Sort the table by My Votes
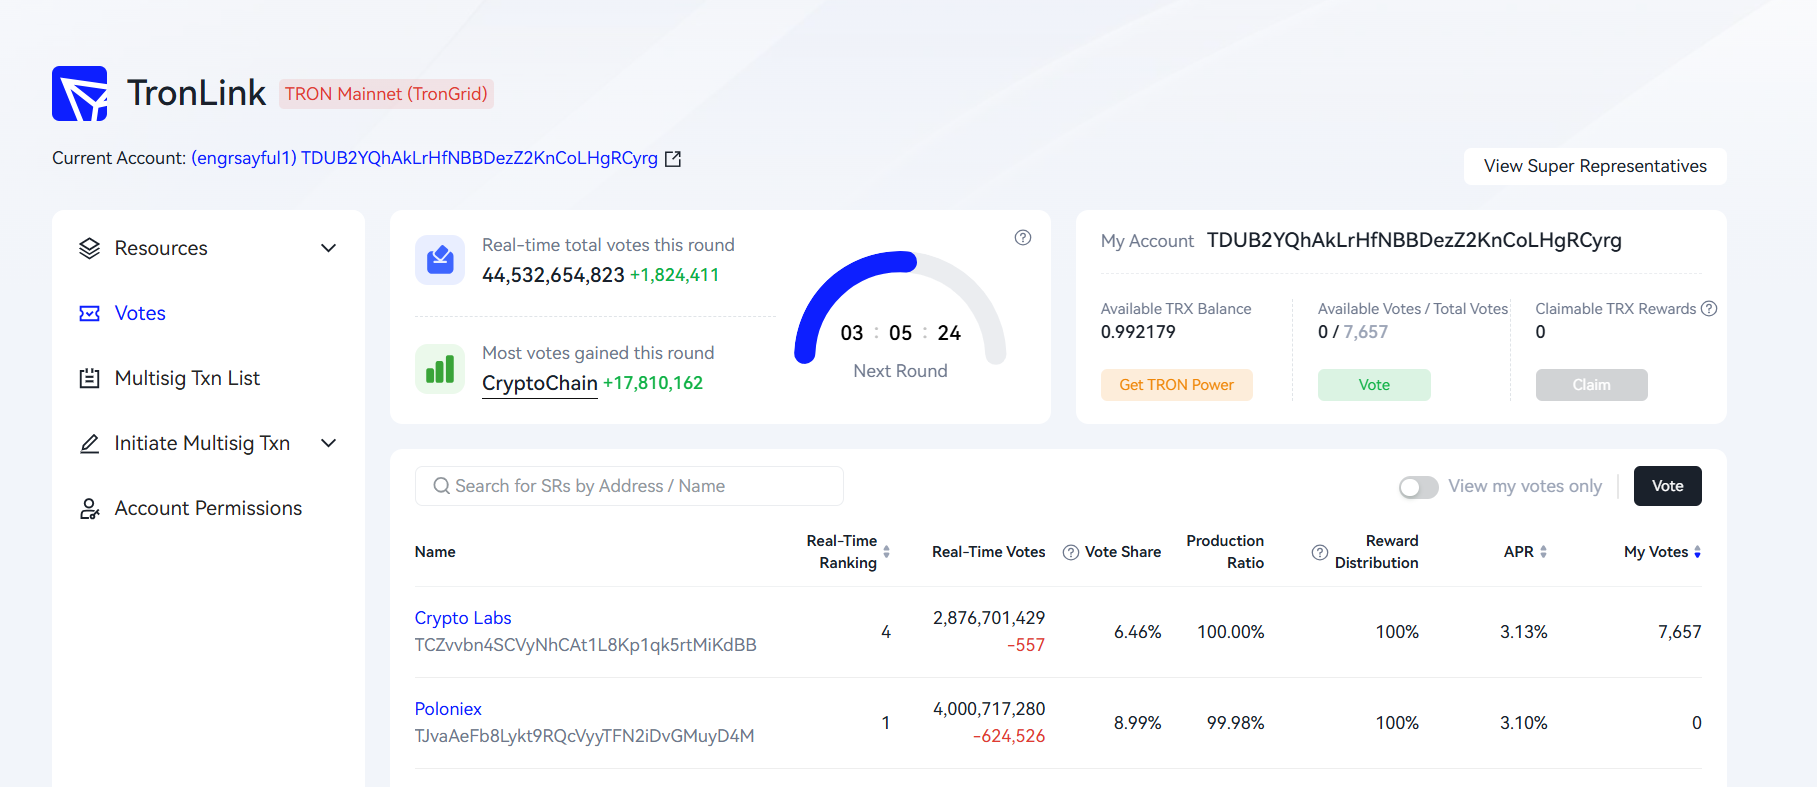 point(1697,552)
